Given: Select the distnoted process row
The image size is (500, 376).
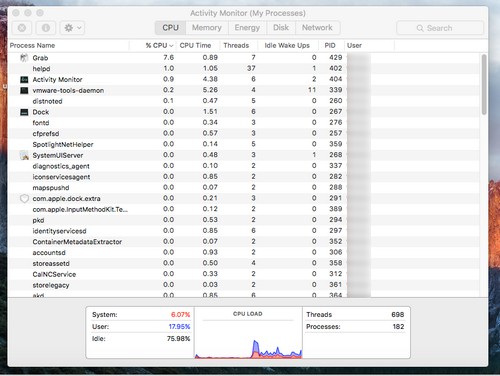Looking at the screenshot, I should 244,101.
